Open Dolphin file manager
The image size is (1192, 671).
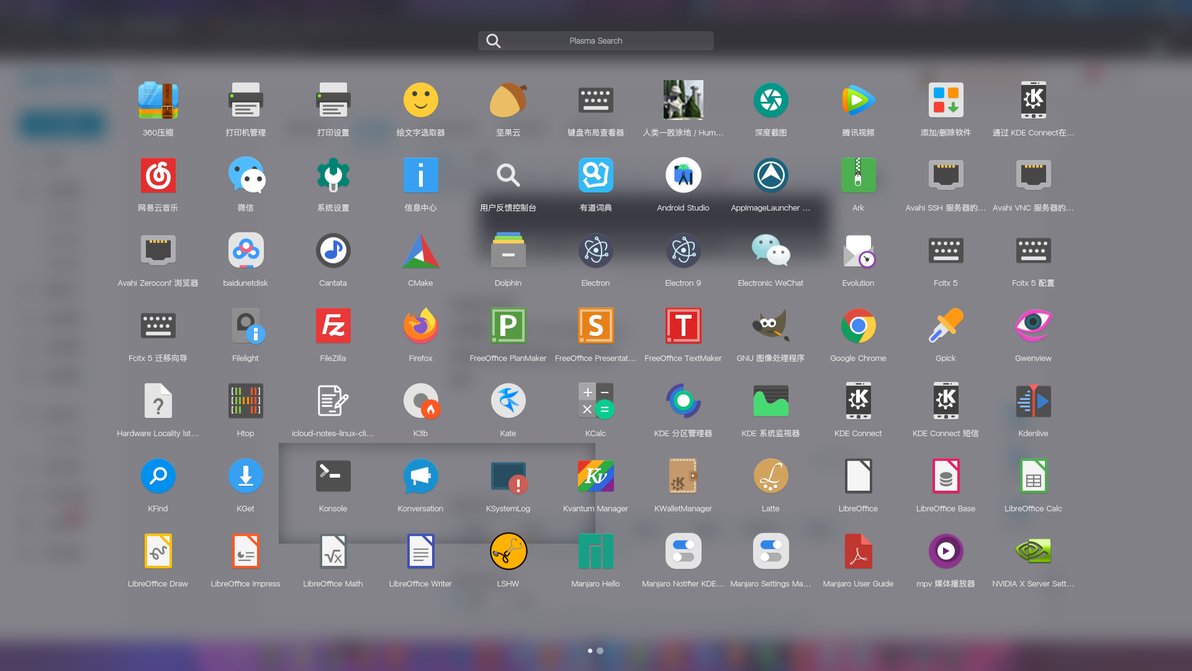click(x=508, y=251)
